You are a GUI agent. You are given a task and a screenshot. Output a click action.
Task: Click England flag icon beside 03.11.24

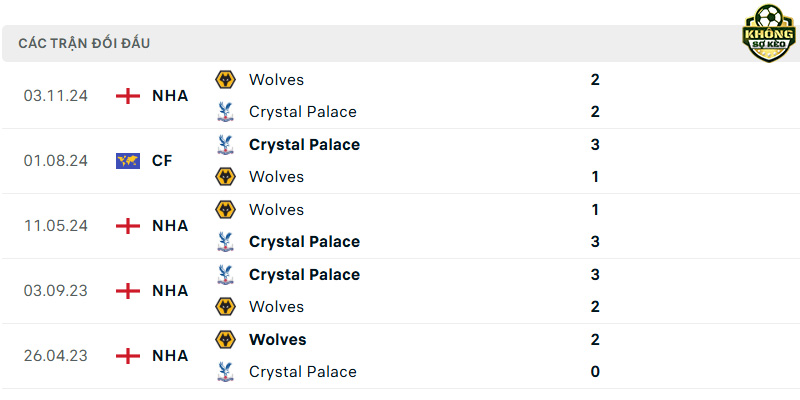click(x=128, y=96)
